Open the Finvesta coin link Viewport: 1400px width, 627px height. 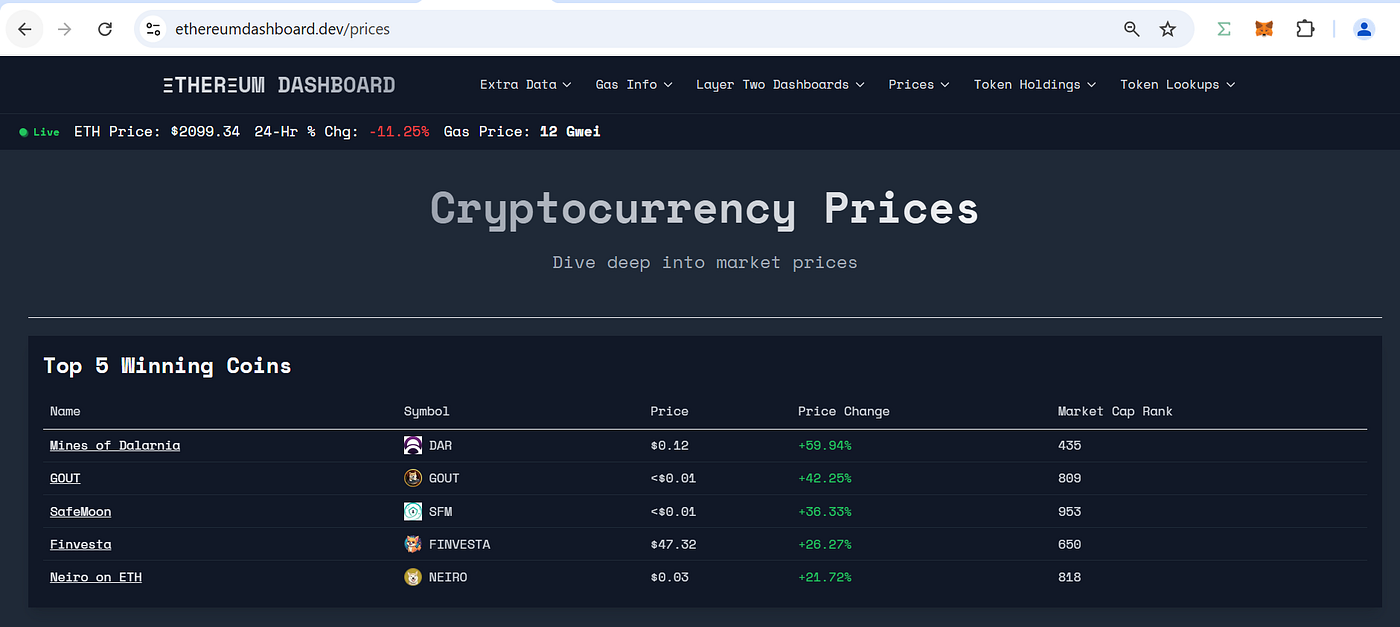80,544
